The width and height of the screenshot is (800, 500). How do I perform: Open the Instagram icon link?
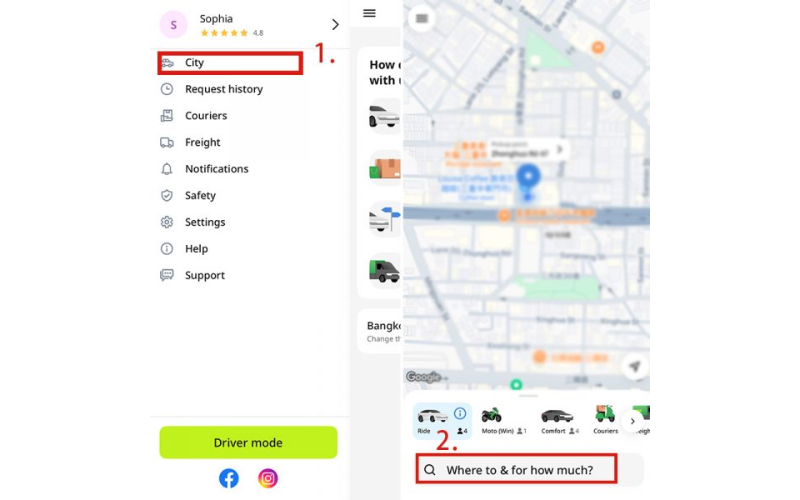[268, 478]
